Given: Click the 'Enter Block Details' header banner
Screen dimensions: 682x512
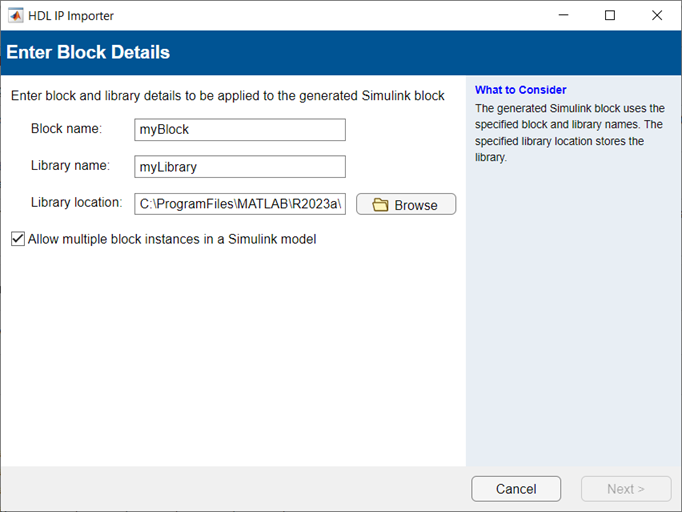Looking at the screenshot, I should pyautogui.click(x=89, y=53).
